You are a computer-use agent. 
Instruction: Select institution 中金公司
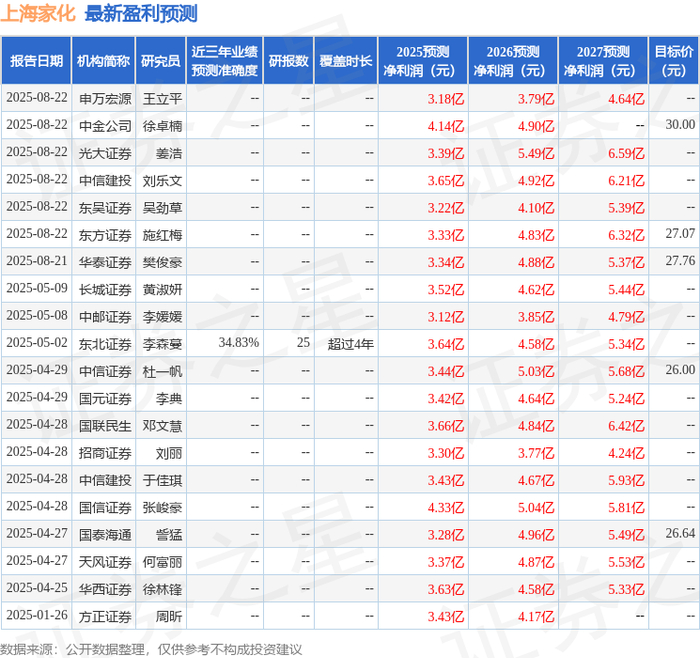[105, 126]
